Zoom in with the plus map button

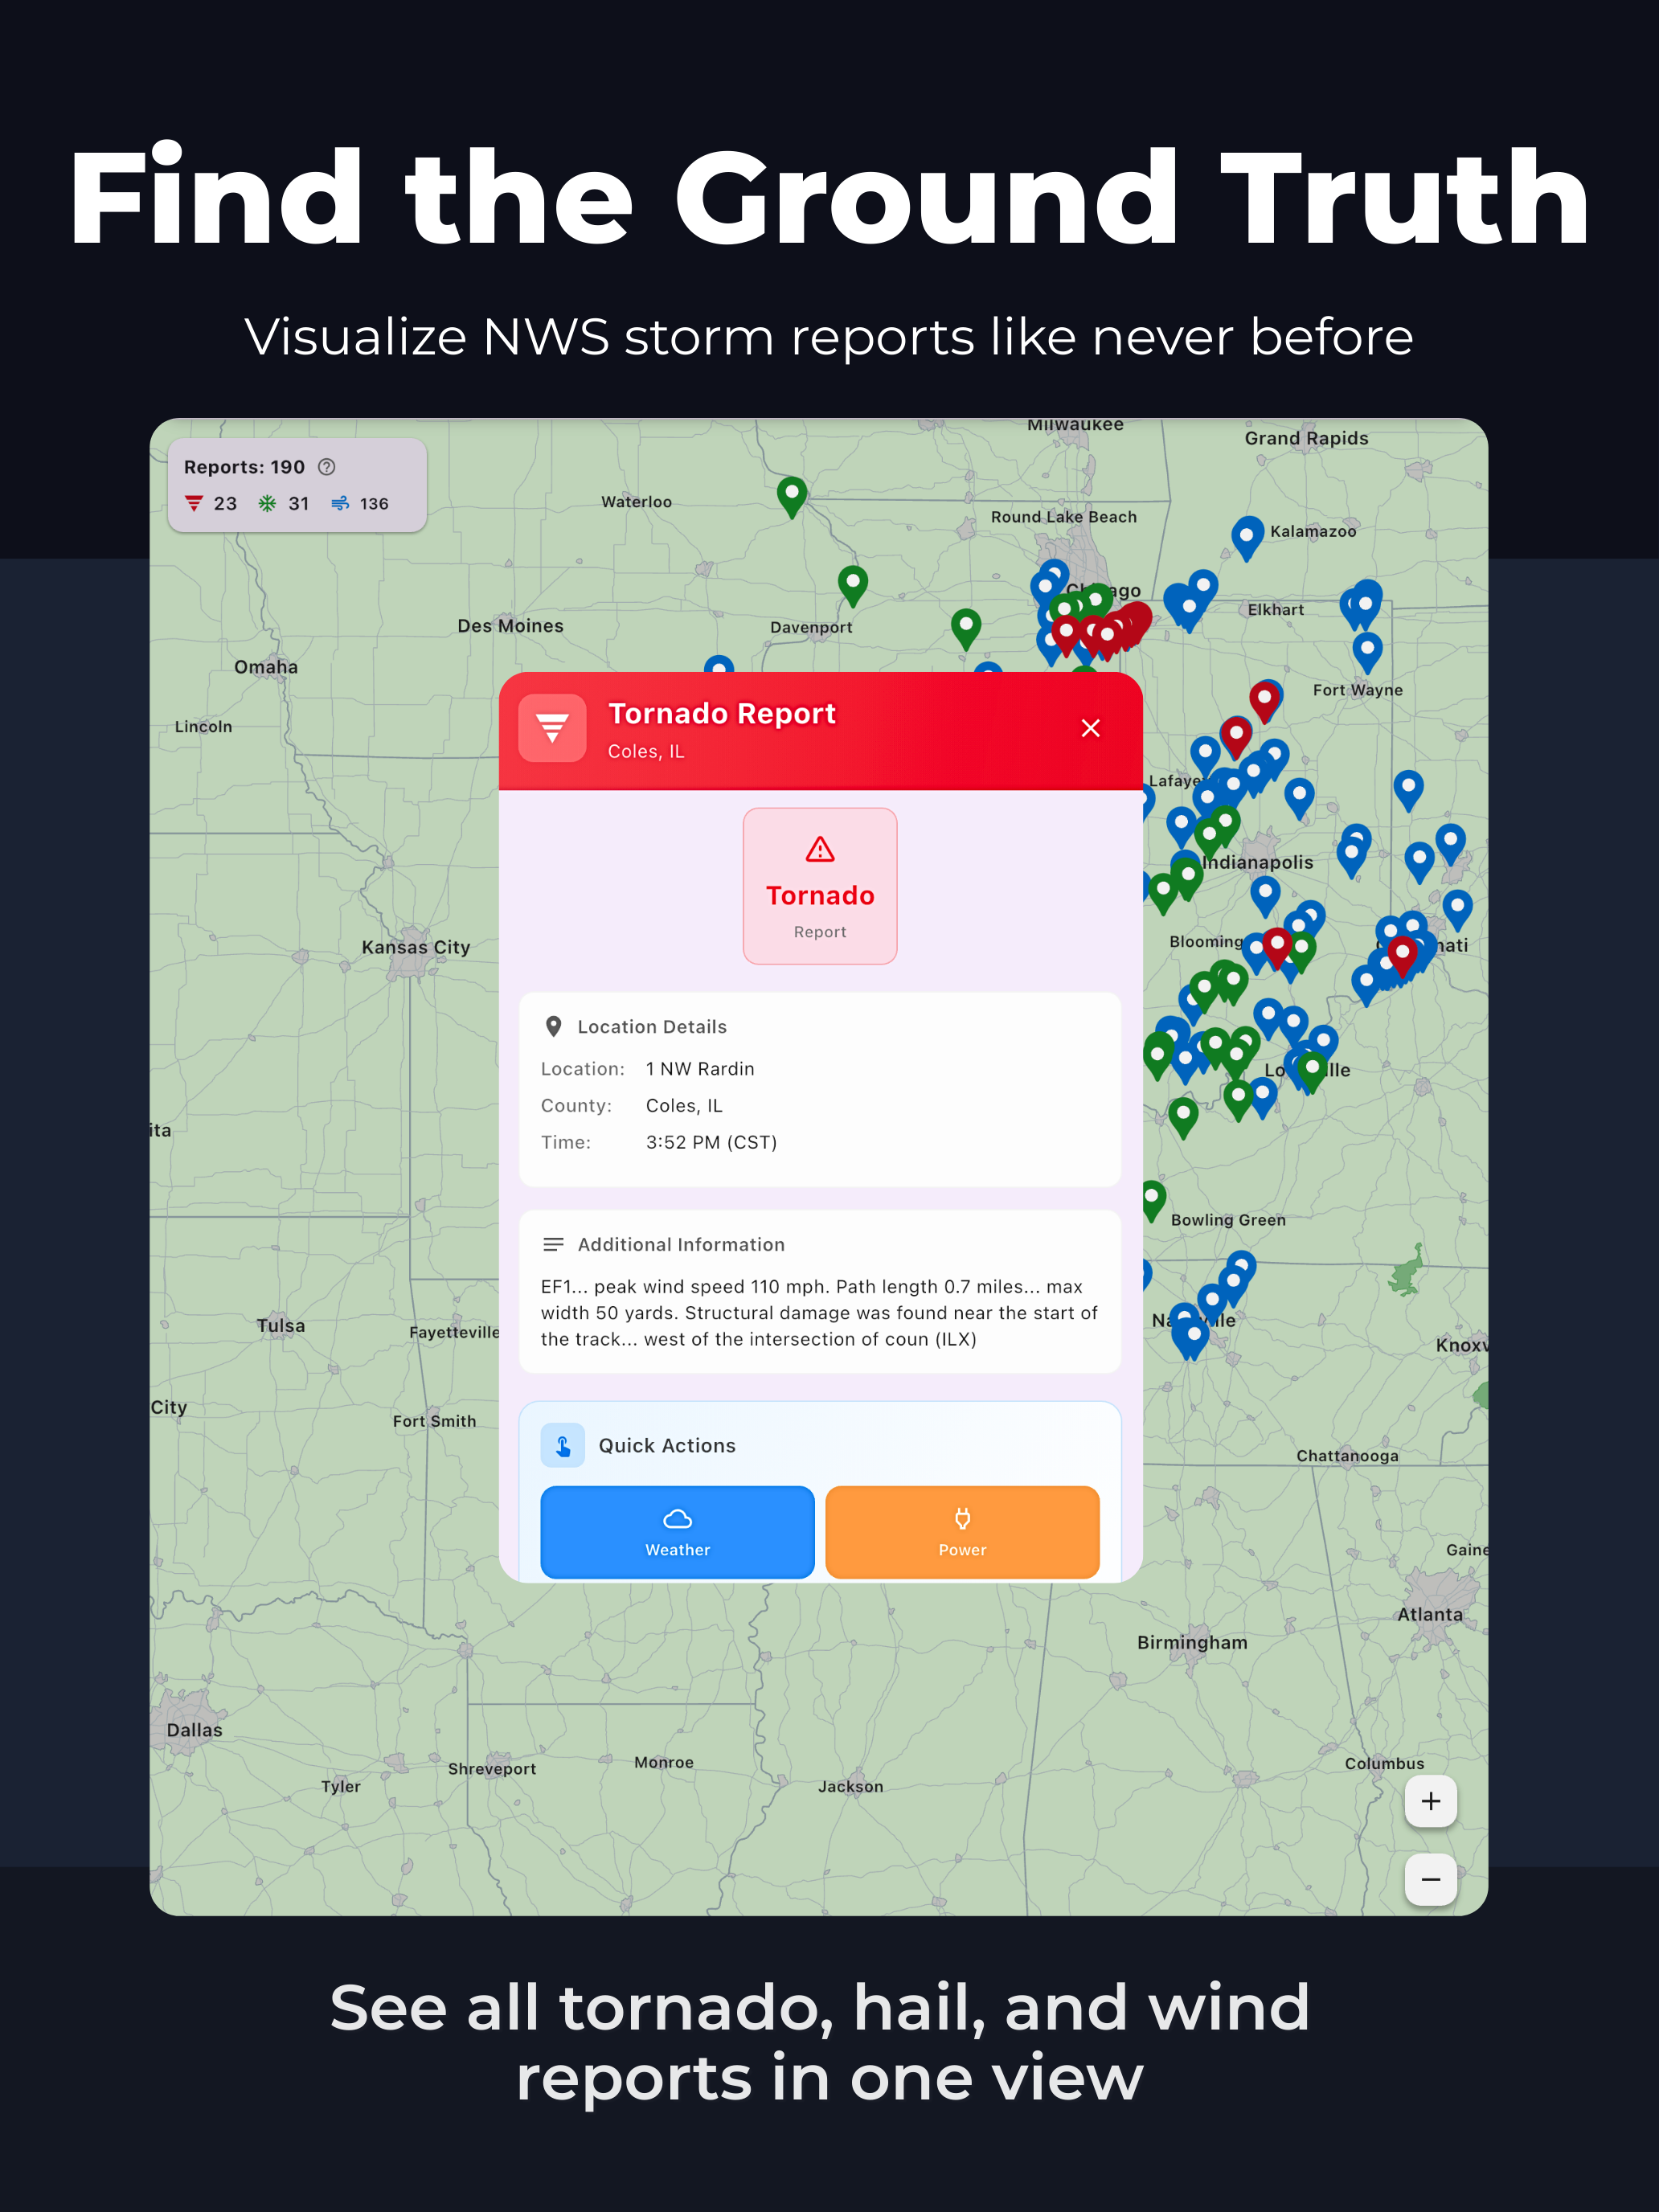[x=1430, y=1801]
